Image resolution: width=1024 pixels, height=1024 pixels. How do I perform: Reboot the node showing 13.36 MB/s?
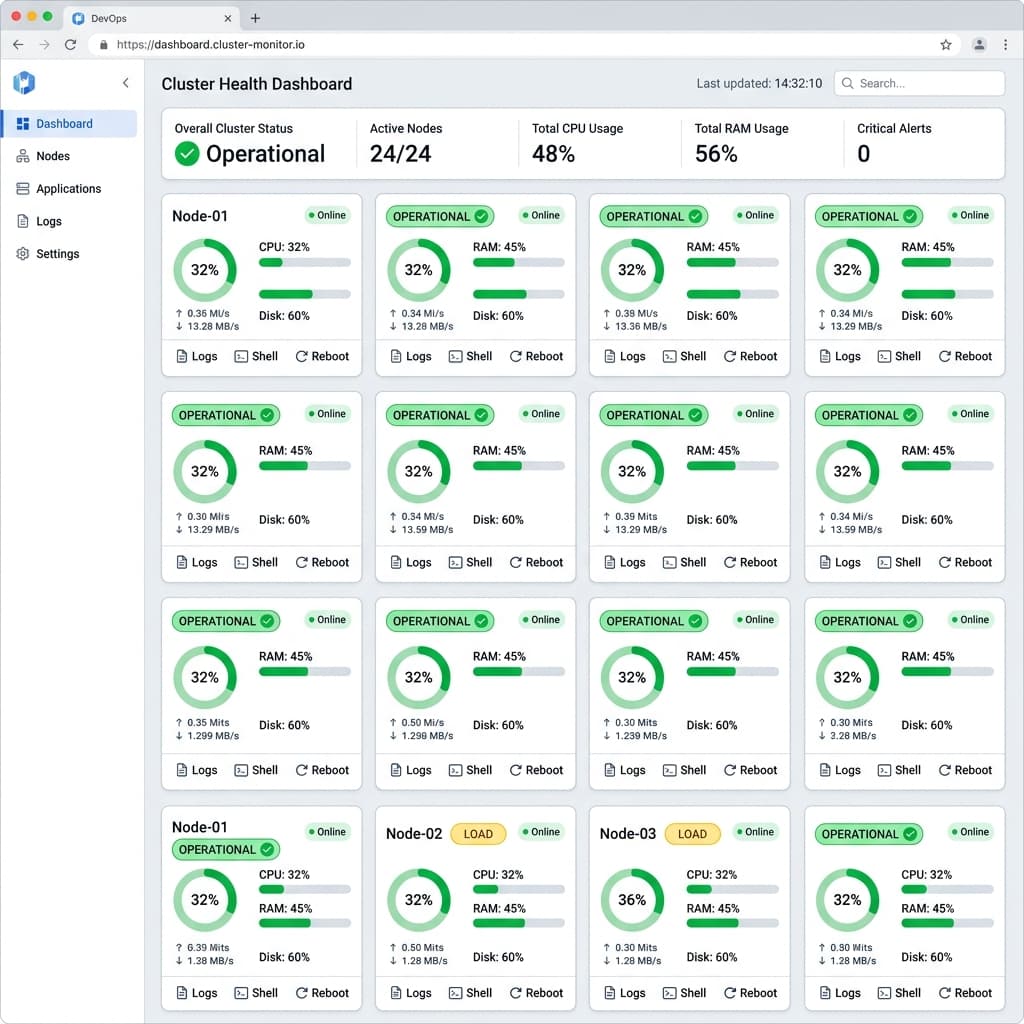tap(750, 357)
